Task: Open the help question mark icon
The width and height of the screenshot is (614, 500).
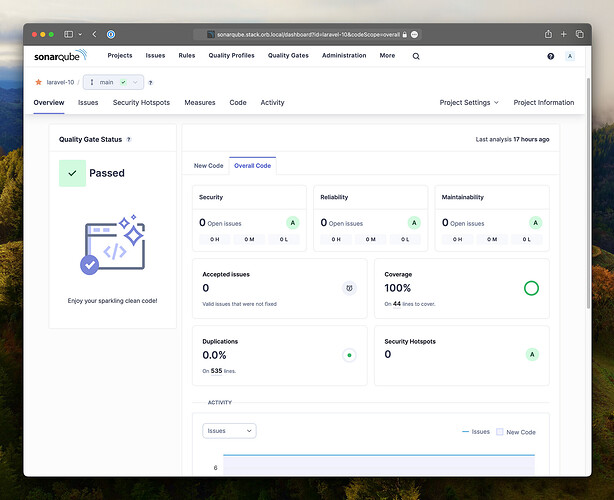Action: pos(550,57)
